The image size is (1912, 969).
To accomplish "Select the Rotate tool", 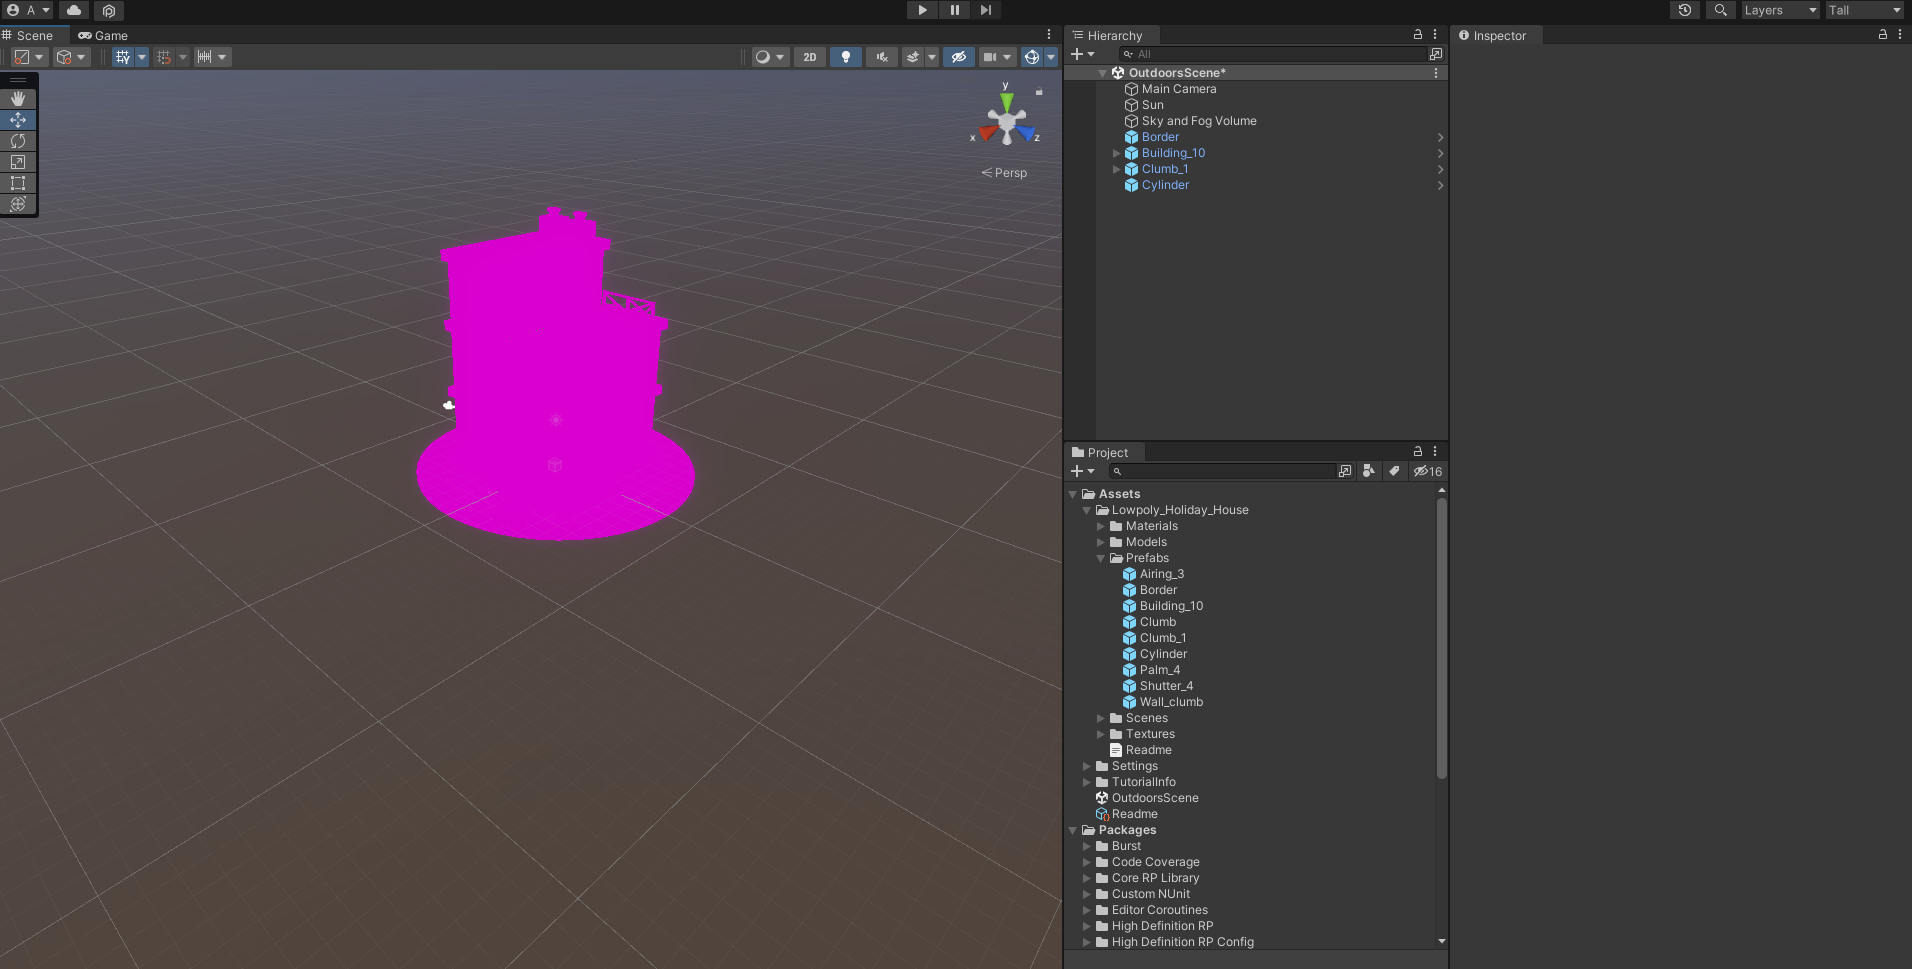I will coord(18,141).
